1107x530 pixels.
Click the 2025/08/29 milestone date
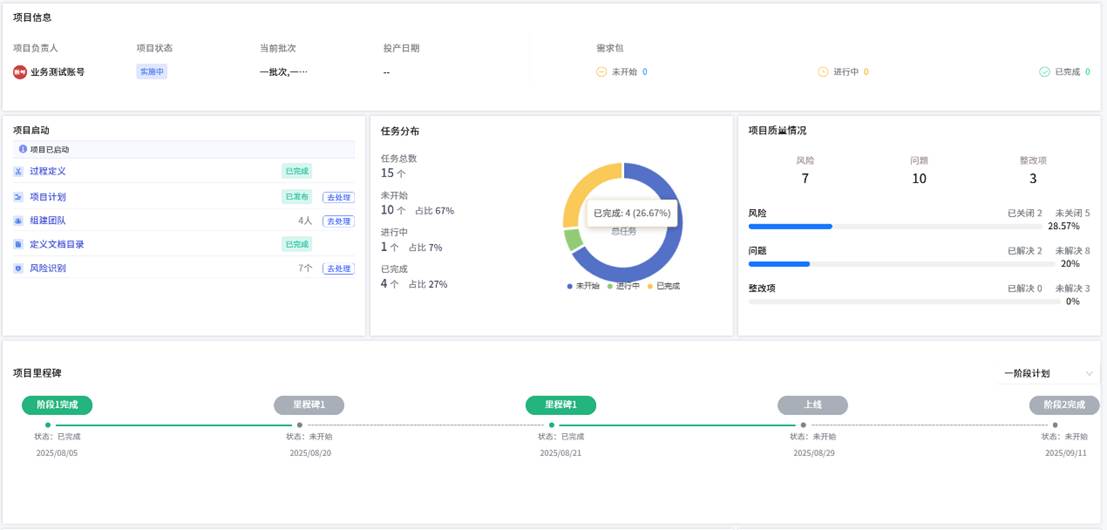coord(813,453)
